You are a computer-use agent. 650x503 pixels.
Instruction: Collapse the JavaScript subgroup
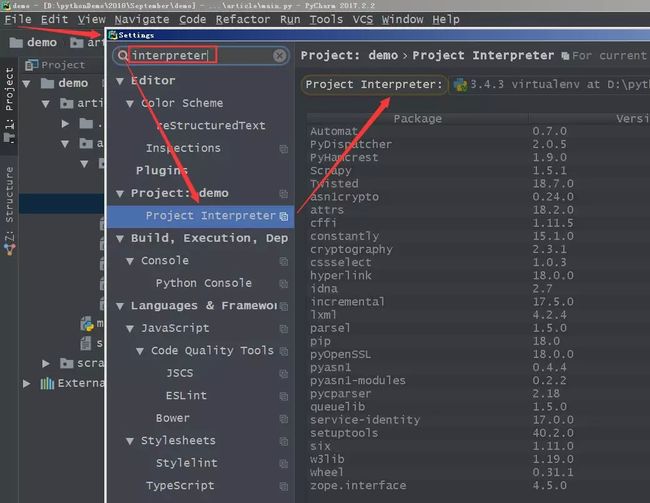(130, 328)
